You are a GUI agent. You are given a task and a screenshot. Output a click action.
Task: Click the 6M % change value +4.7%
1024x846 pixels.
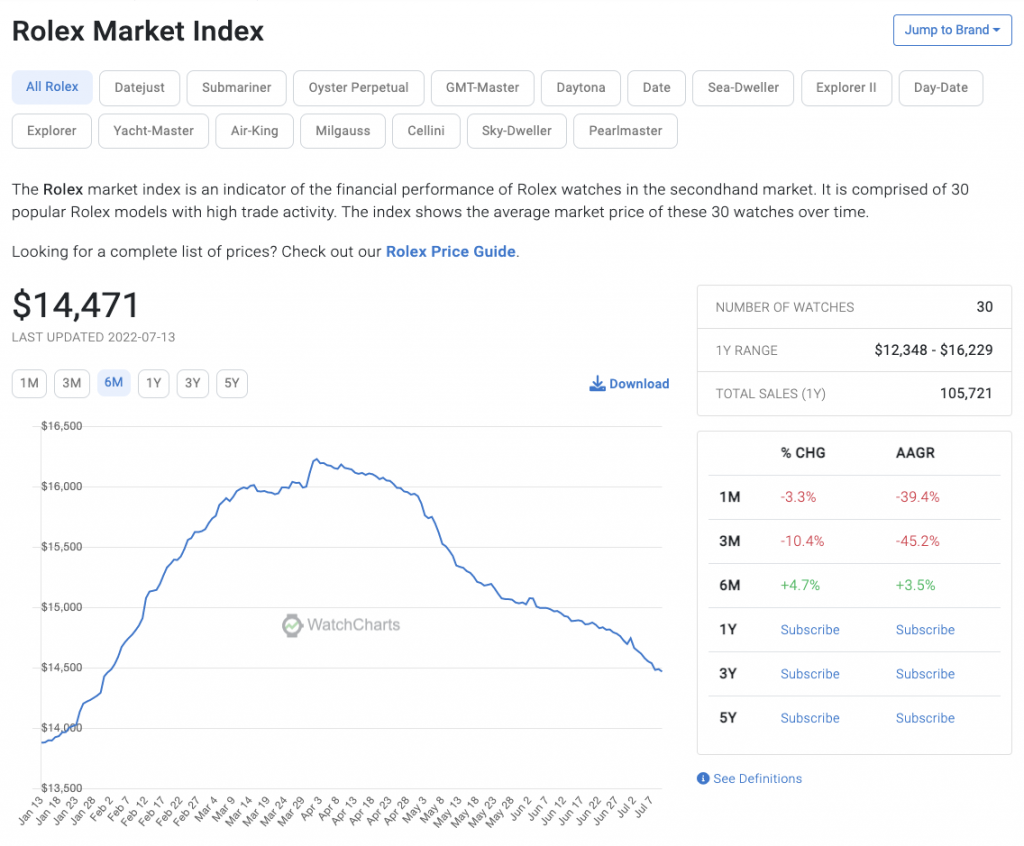pyautogui.click(x=800, y=585)
